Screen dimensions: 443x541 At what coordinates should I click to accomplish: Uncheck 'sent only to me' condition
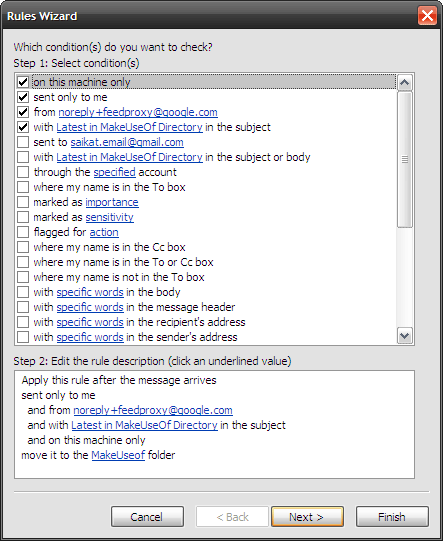point(23,97)
